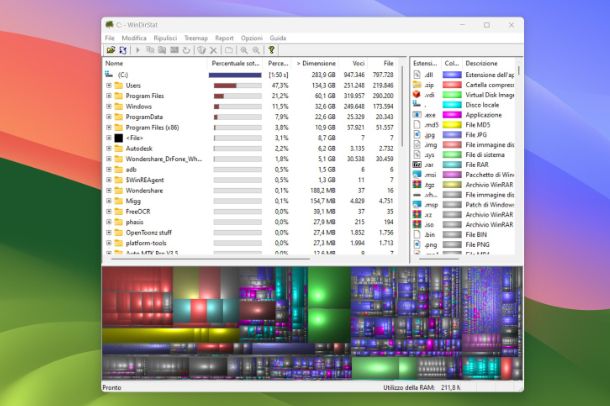
Task: Click the .jpg file type icon
Action: (x=417, y=135)
